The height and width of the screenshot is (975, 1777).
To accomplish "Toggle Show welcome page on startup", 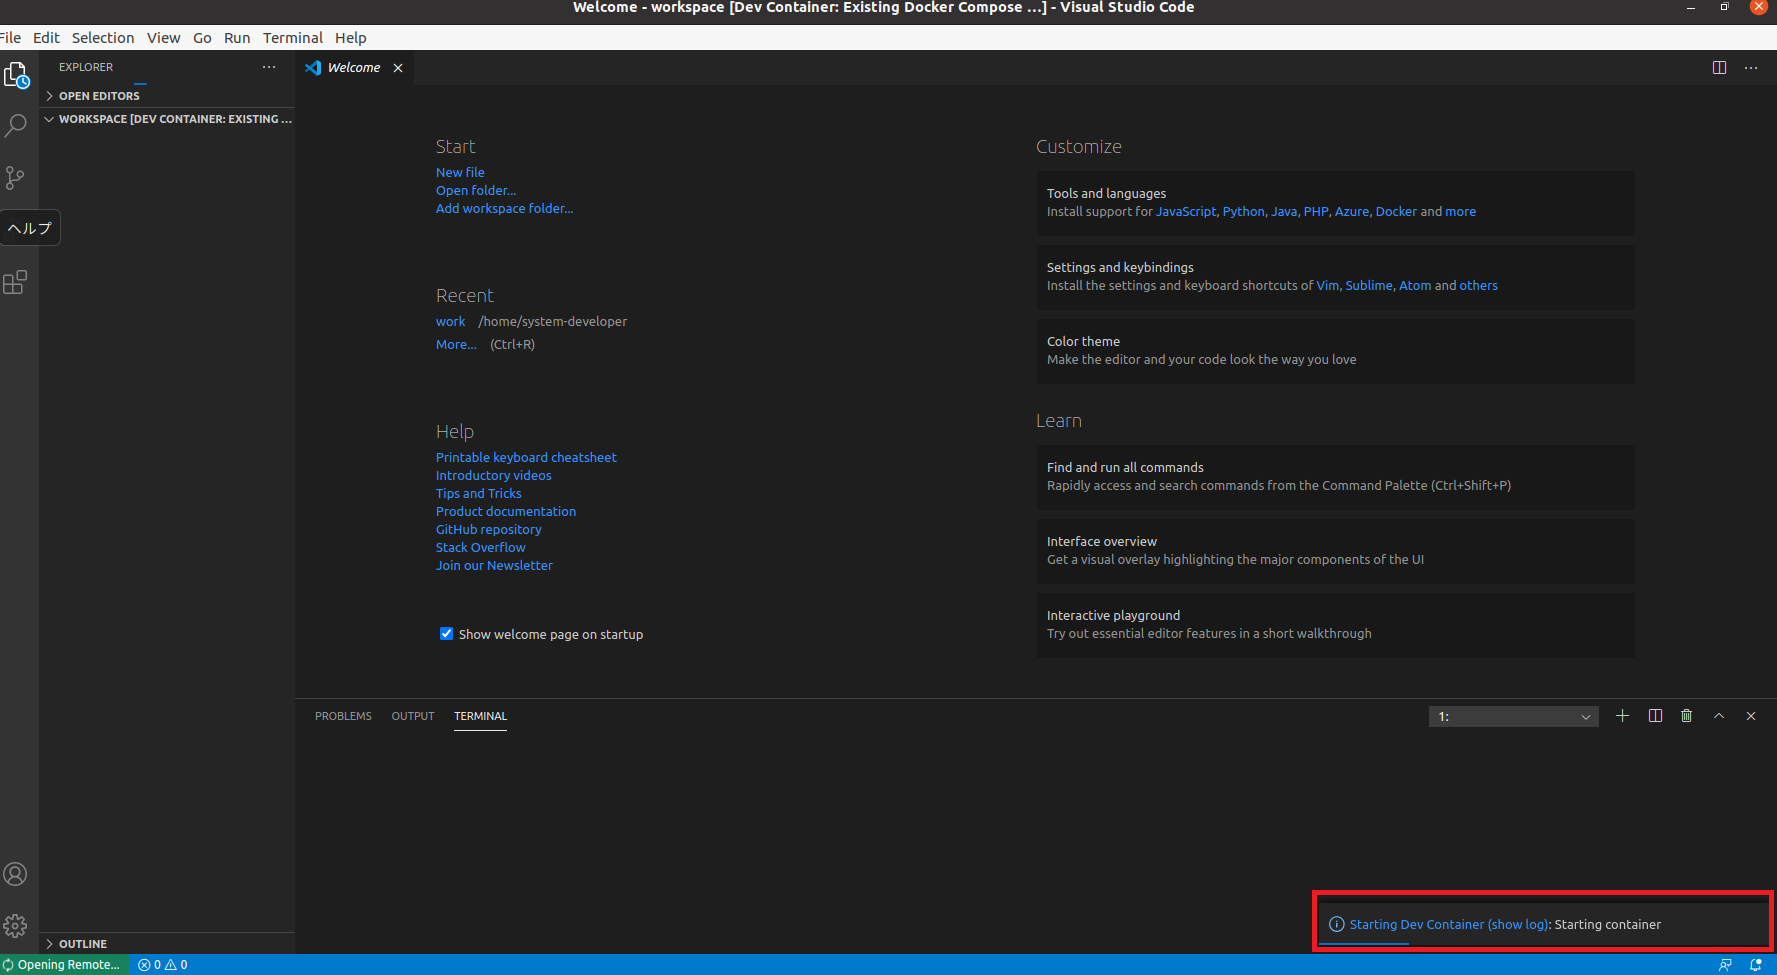I will [x=446, y=634].
